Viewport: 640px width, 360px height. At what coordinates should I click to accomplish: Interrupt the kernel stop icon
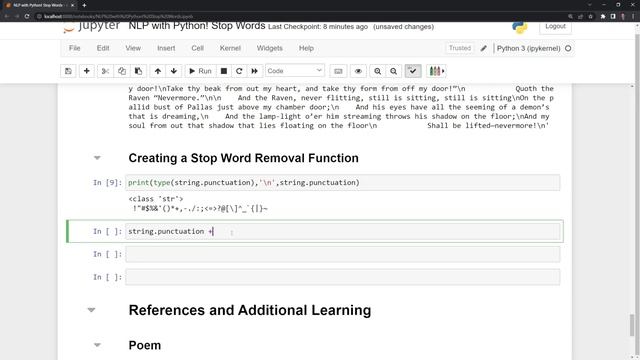tap(224, 71)
